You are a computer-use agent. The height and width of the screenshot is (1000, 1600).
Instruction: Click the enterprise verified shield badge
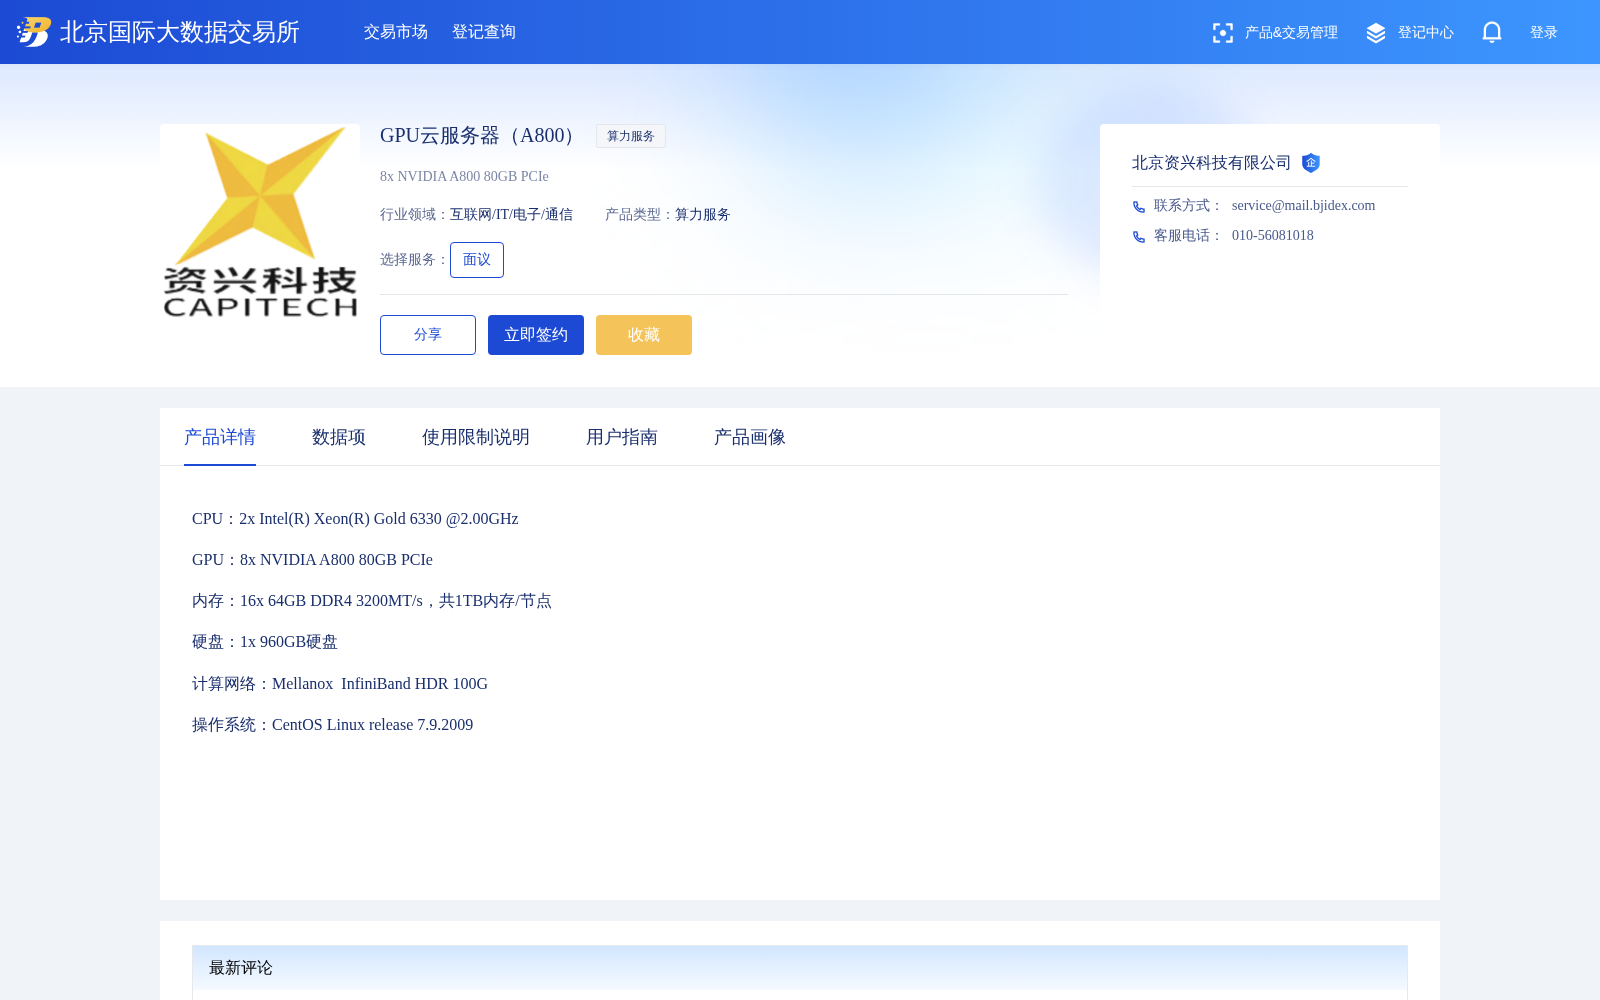point(1311,163)
